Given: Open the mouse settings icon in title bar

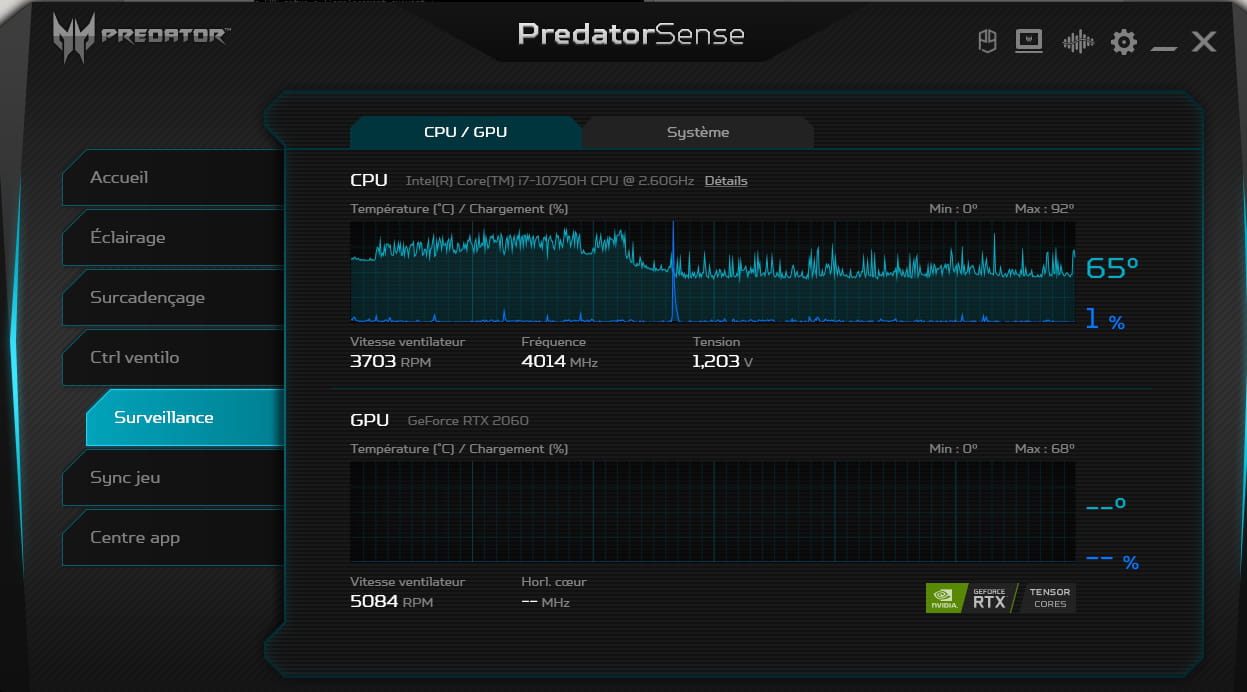Looking at the screenshot, I should tap(987, 41).
